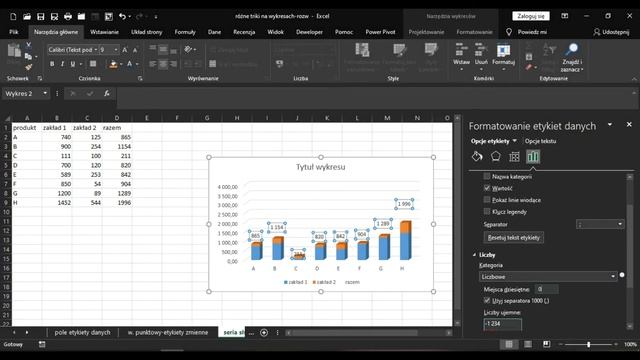Viewport: 640px width, 360px height.
Task: Click the Zaloguj się button
Action: coord(531,16)
